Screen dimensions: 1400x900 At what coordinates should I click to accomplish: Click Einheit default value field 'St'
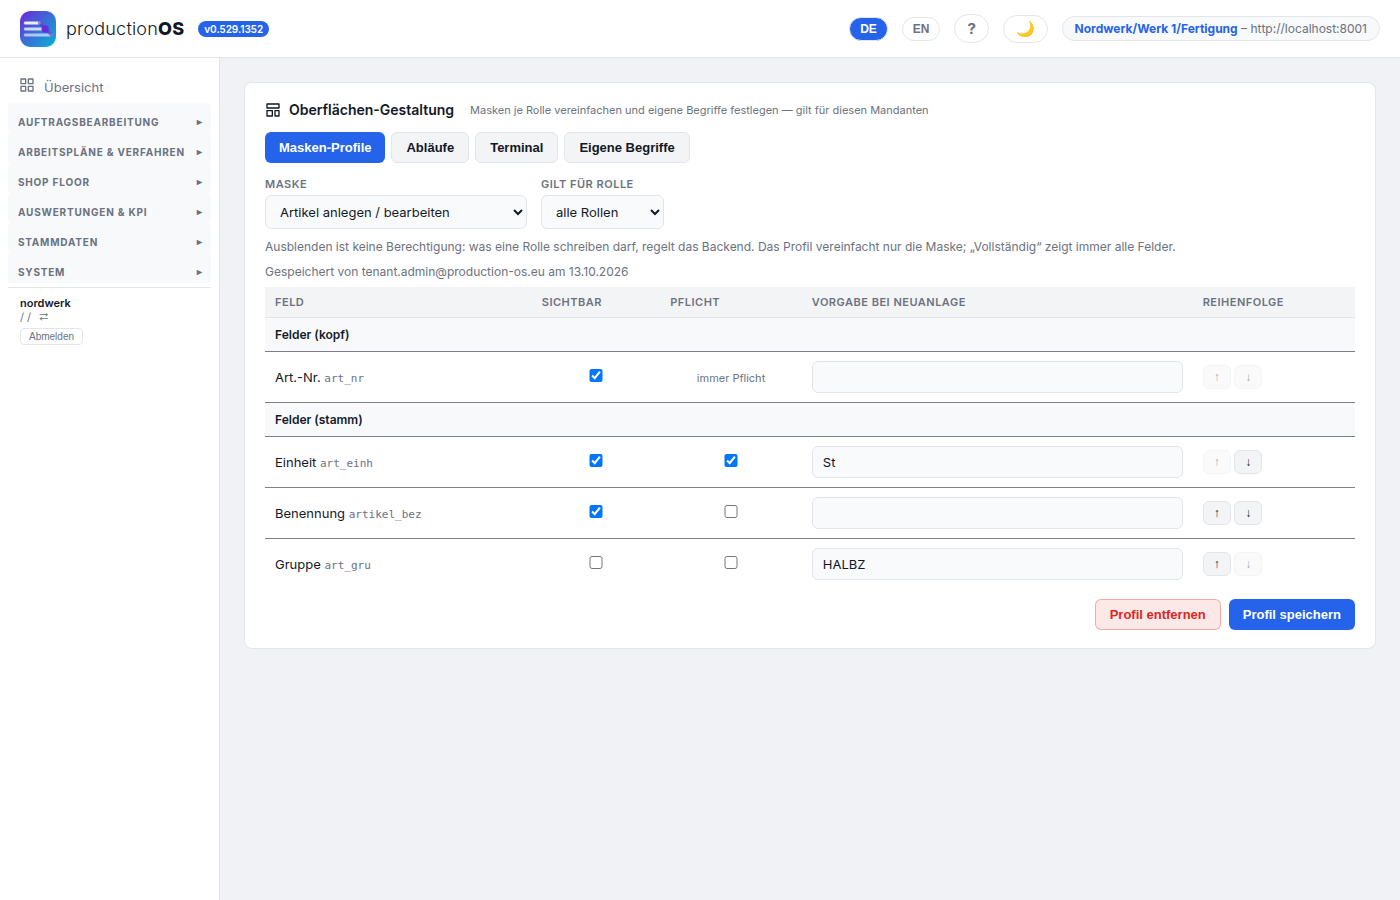[997, 462]
